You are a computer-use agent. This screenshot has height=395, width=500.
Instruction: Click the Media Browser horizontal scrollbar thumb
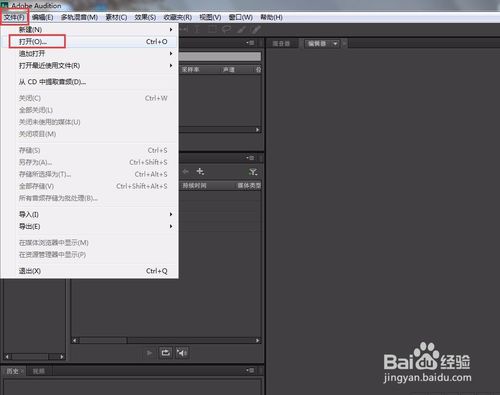(x=103, y=340)
